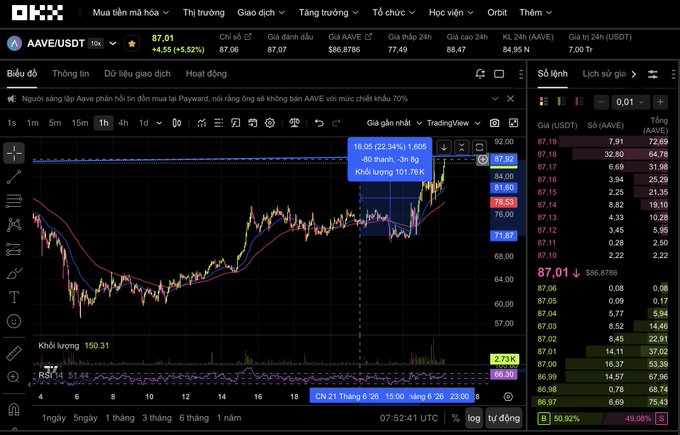Image resolution: width=680 pixels, height=435 pixels.
Task: Switch to Dữ liệu giao dịch tab
Action: click(x=137, y=74)
